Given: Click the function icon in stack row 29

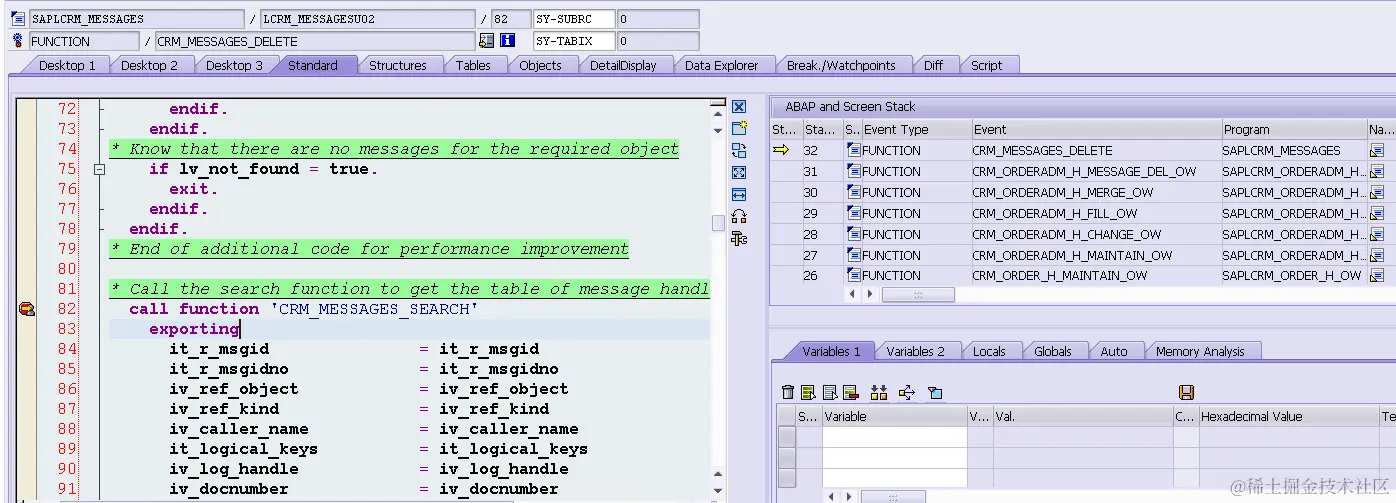Looking at the screenshot, I should [854, 213].
